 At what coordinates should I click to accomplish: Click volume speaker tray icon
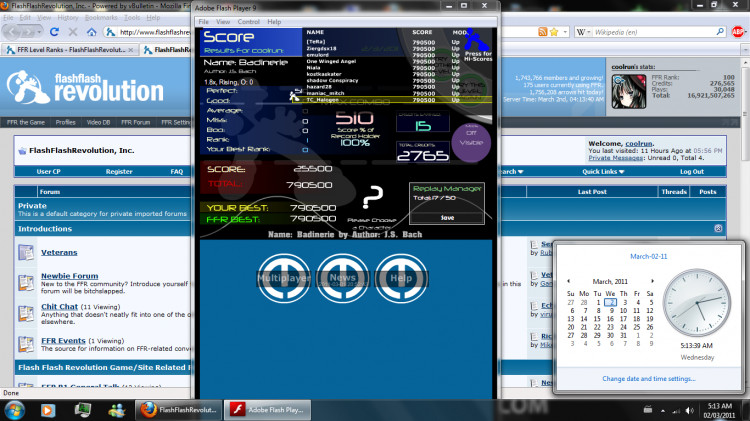(x=689, y=410)
